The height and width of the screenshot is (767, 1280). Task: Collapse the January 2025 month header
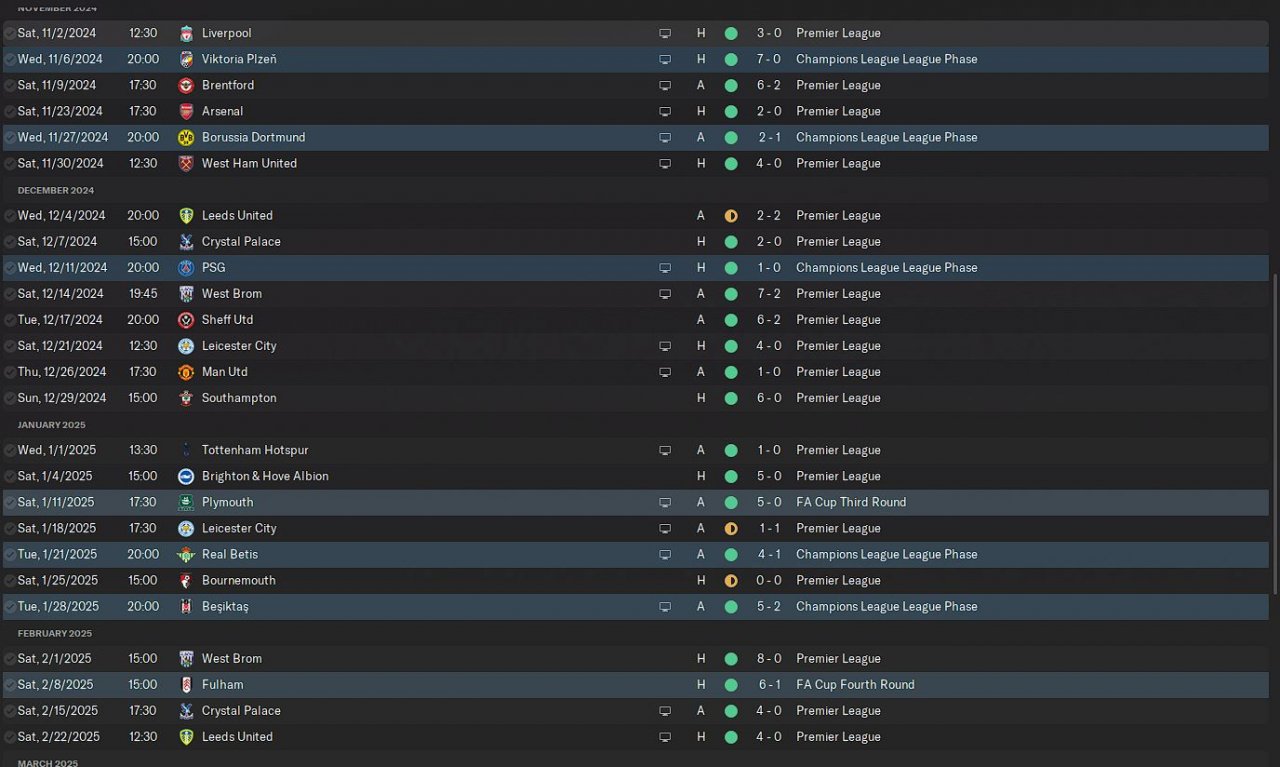tap(52, 425)
